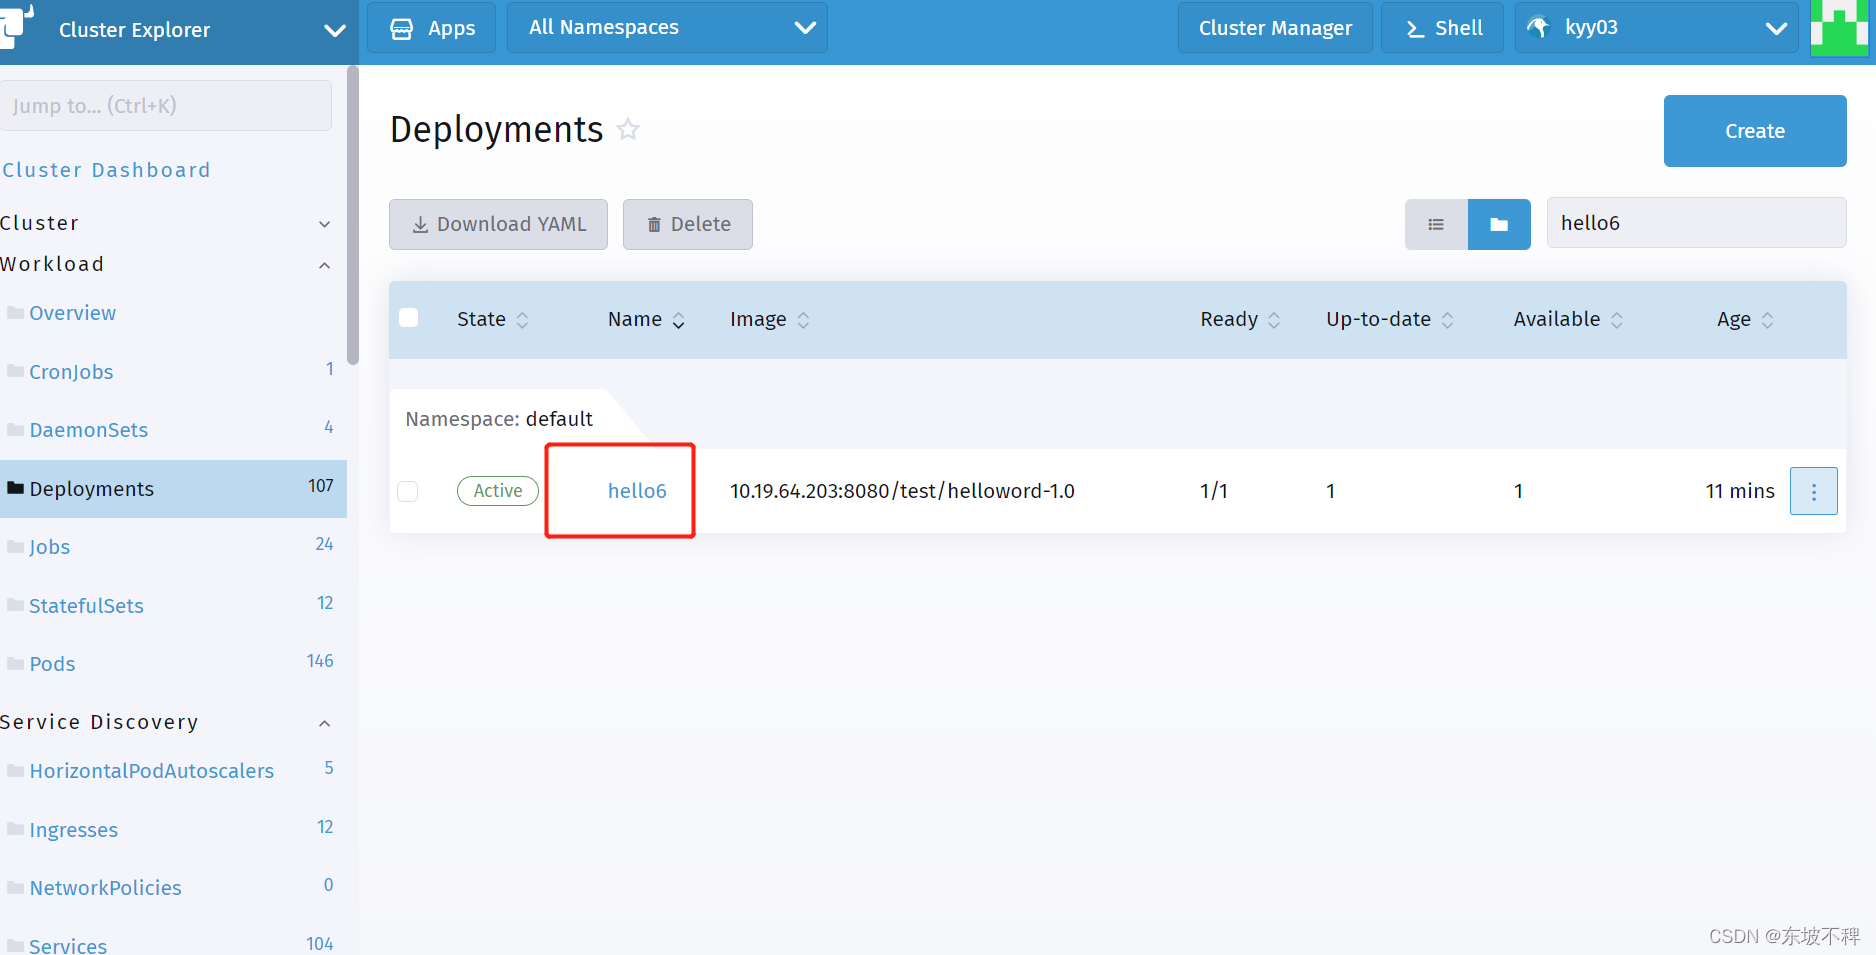Click the Delete button
Image resolution: width=1876 pixels, height=955 pixels.
(x=688, y=224)
